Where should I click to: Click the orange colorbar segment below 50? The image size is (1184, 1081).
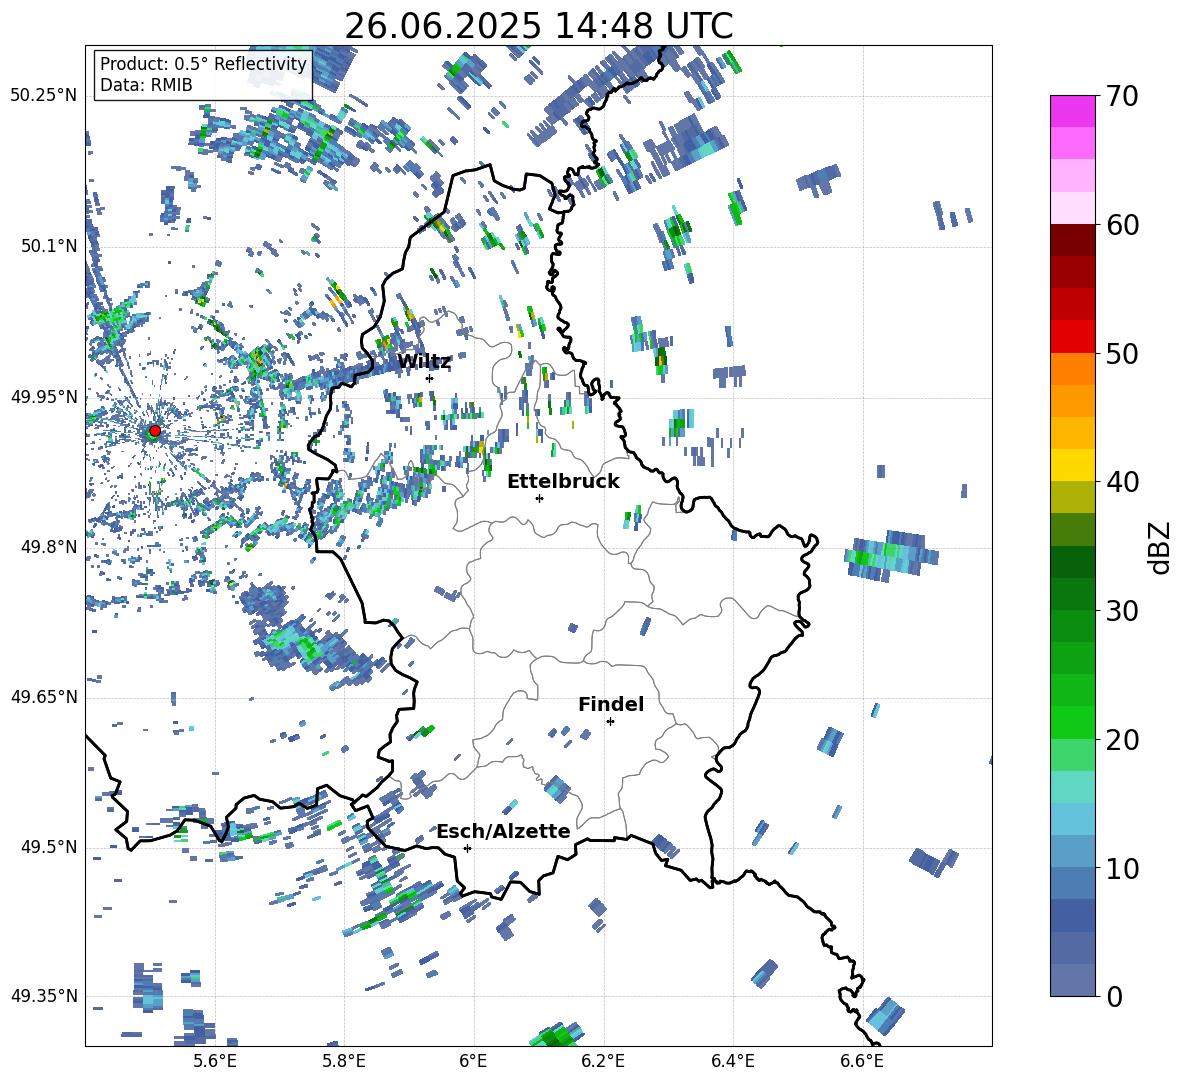[1072, 369]
